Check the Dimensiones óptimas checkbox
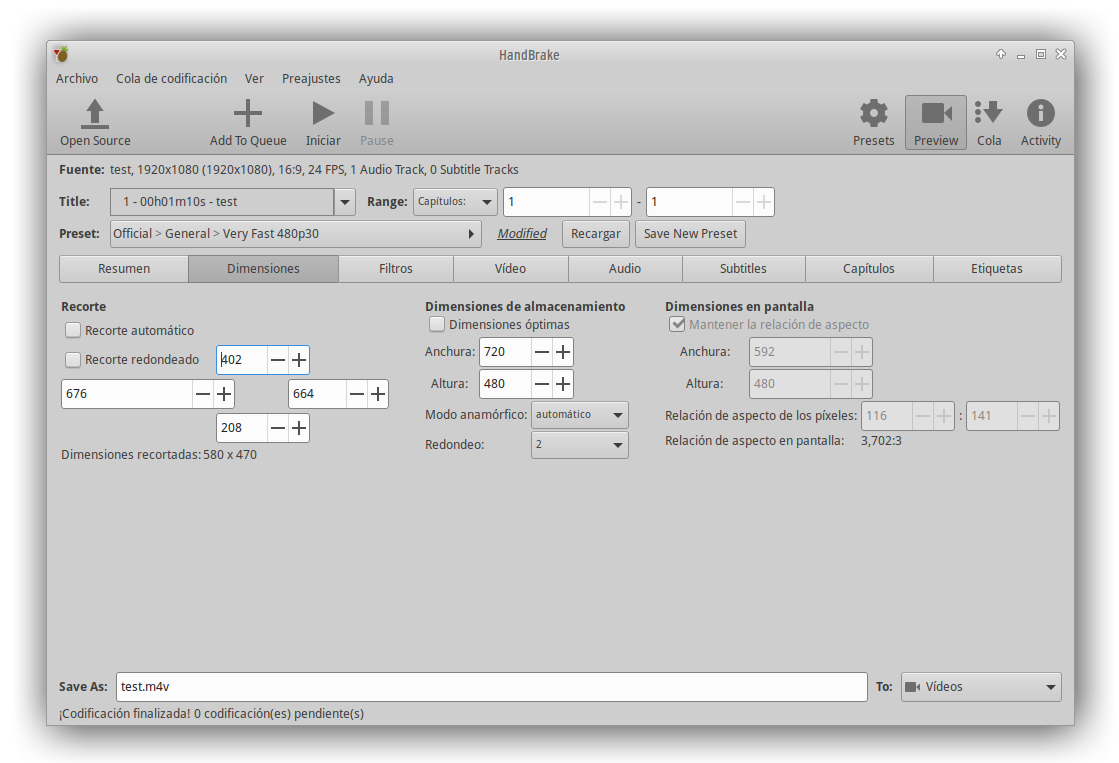The width and height of the screenshot is (1119, 763). (437, 324)
